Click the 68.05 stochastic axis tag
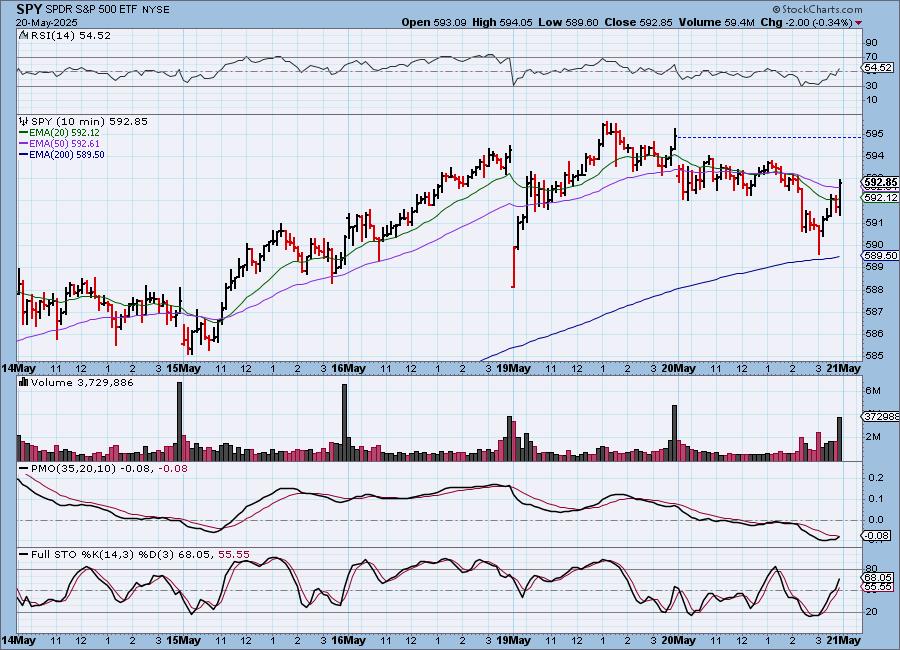The height and width of the screenshot is (650, 900). click(878, 578)
